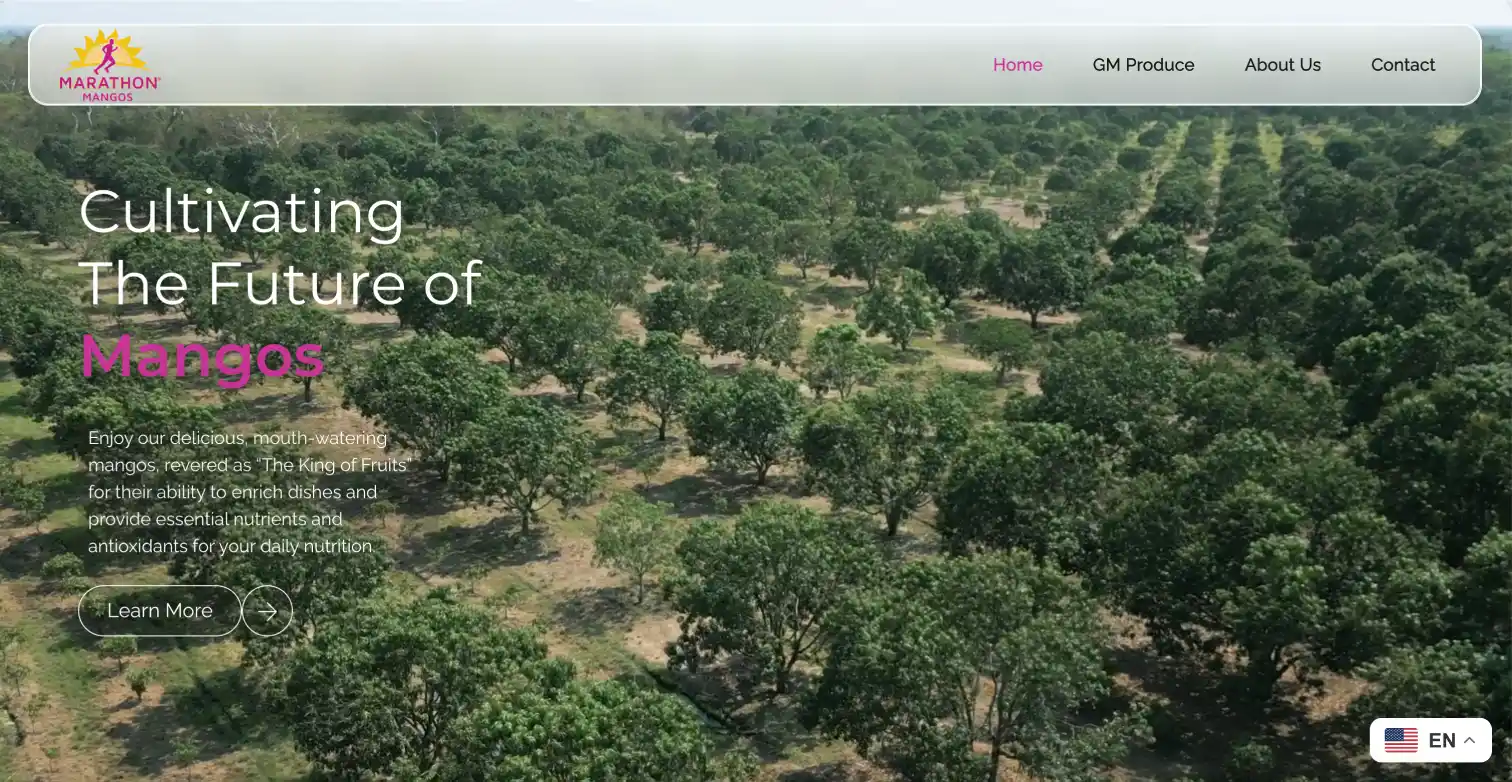Click the Learn More button
1512x782 pixels.
tap(160, 611)
